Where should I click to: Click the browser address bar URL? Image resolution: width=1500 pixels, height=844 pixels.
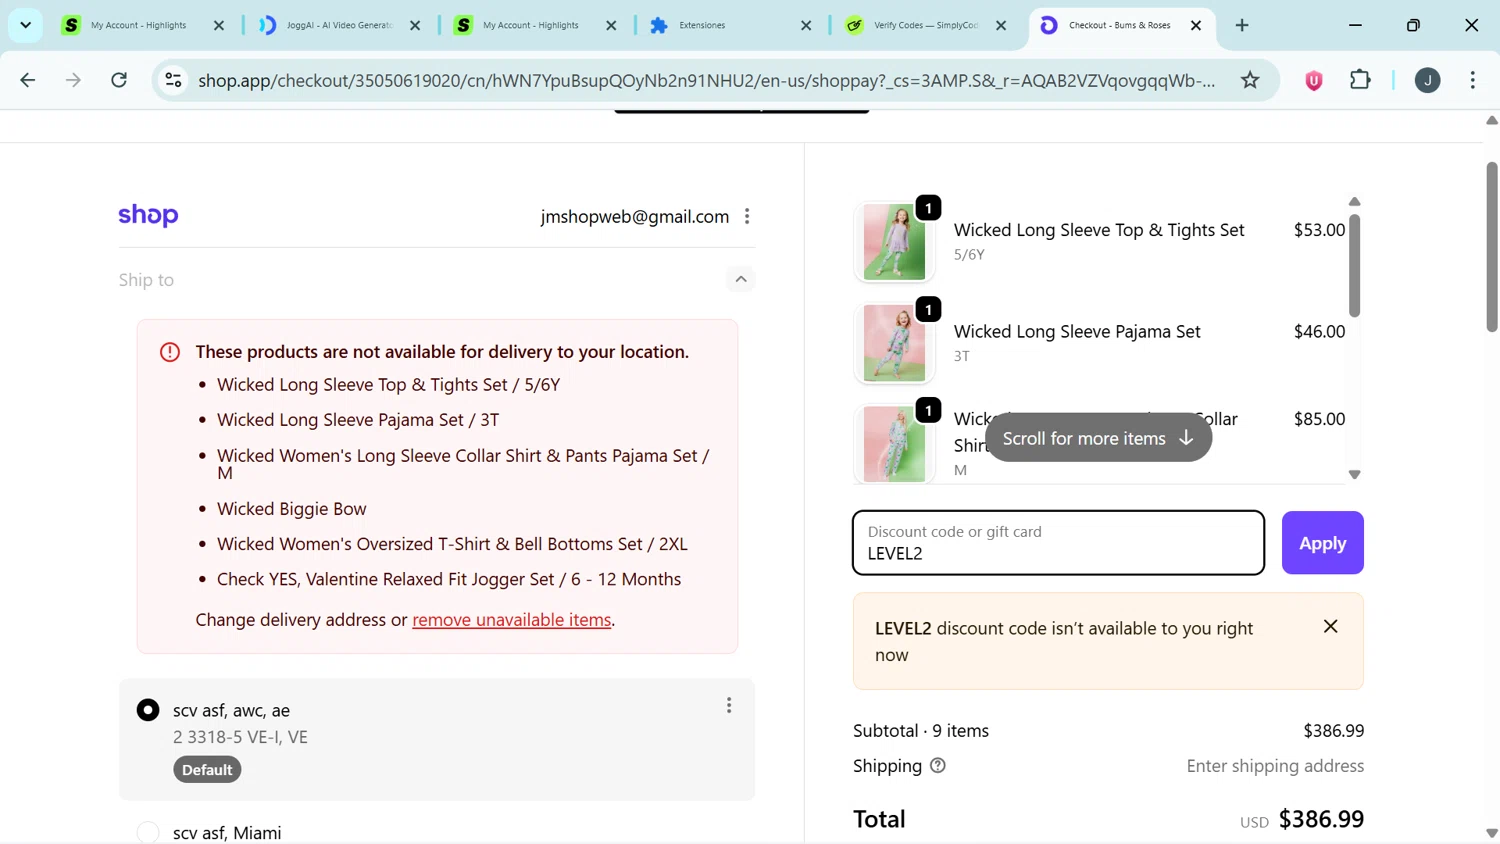click(x=706, y=80)
